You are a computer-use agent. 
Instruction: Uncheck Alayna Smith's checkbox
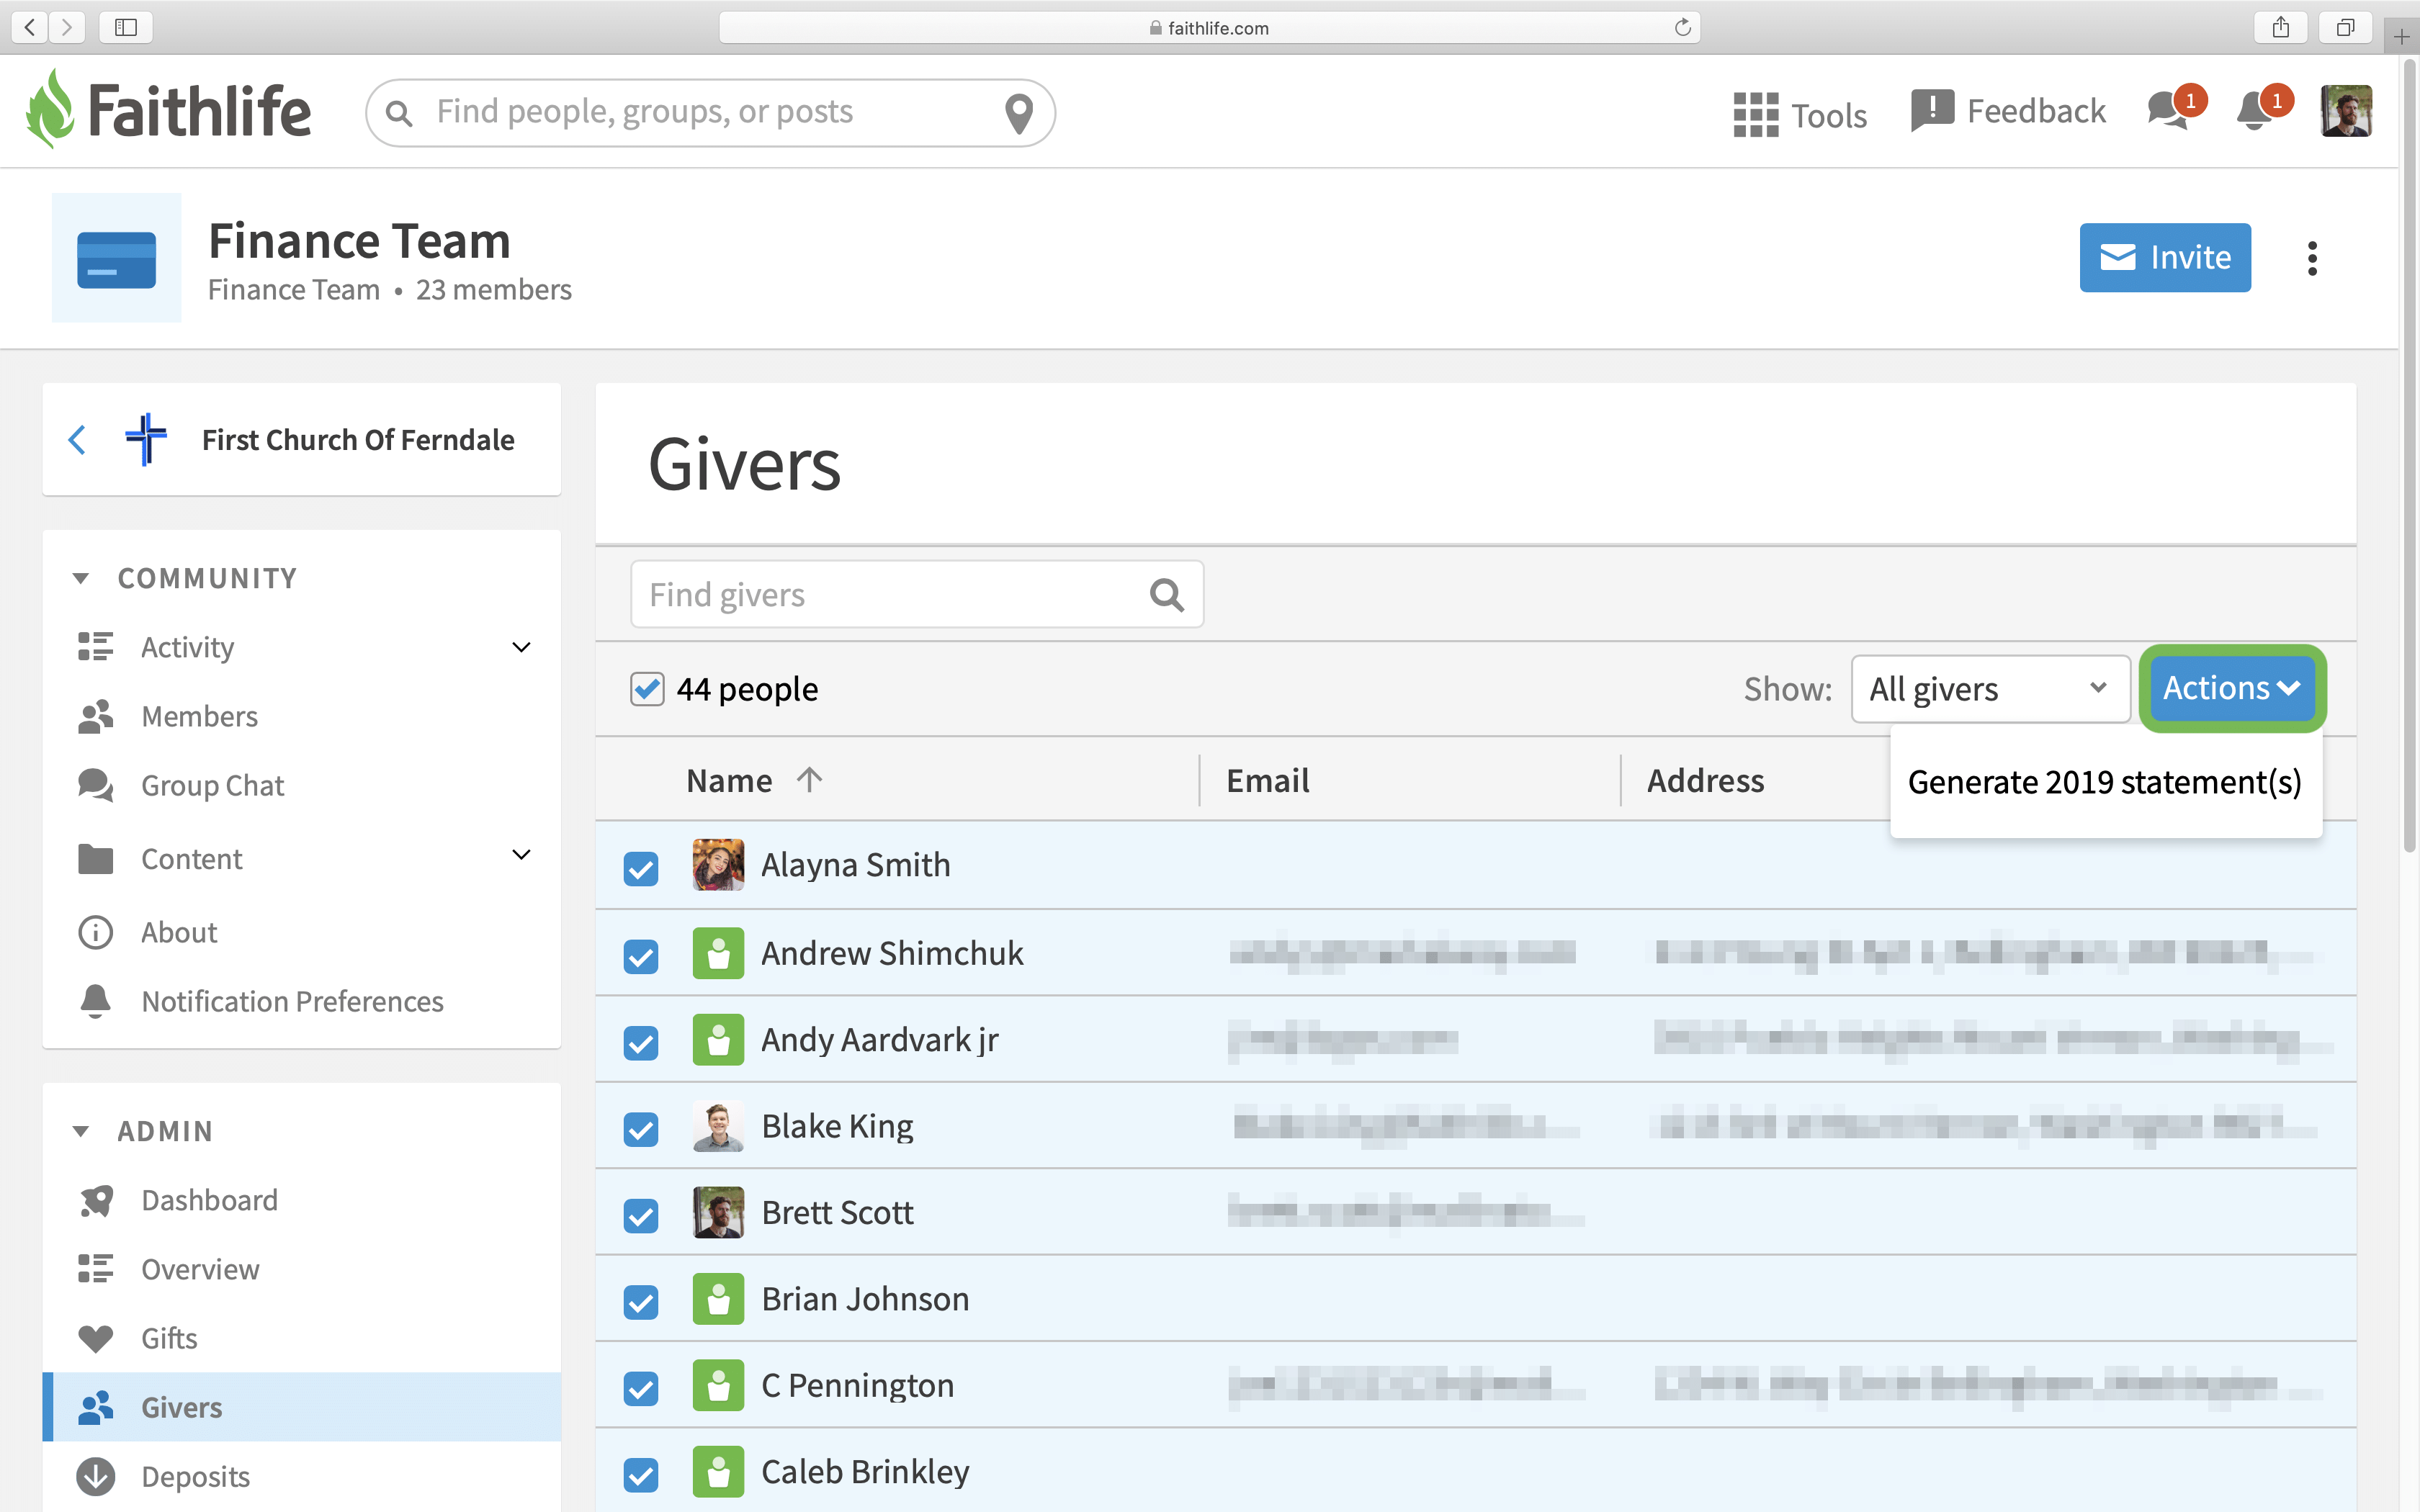pos(641,868)
